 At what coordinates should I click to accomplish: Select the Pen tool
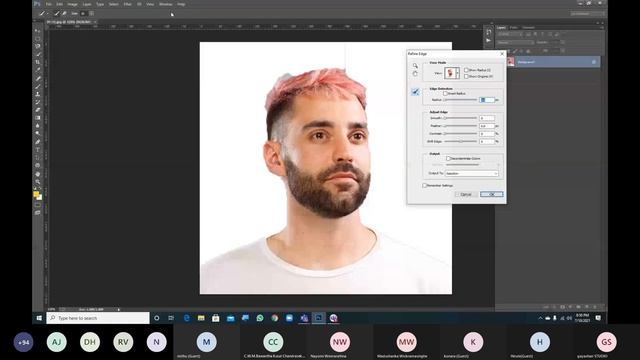(38, 142)
